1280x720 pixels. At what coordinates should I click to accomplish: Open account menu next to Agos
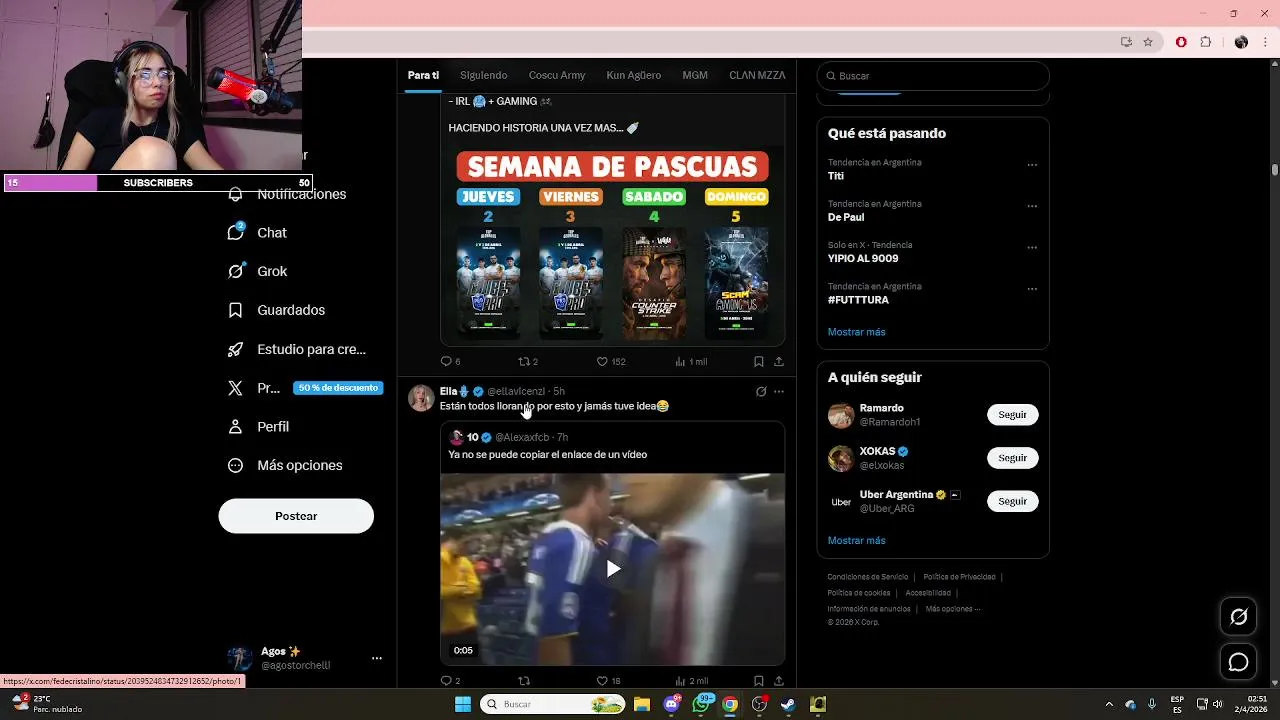pos(377,658)
